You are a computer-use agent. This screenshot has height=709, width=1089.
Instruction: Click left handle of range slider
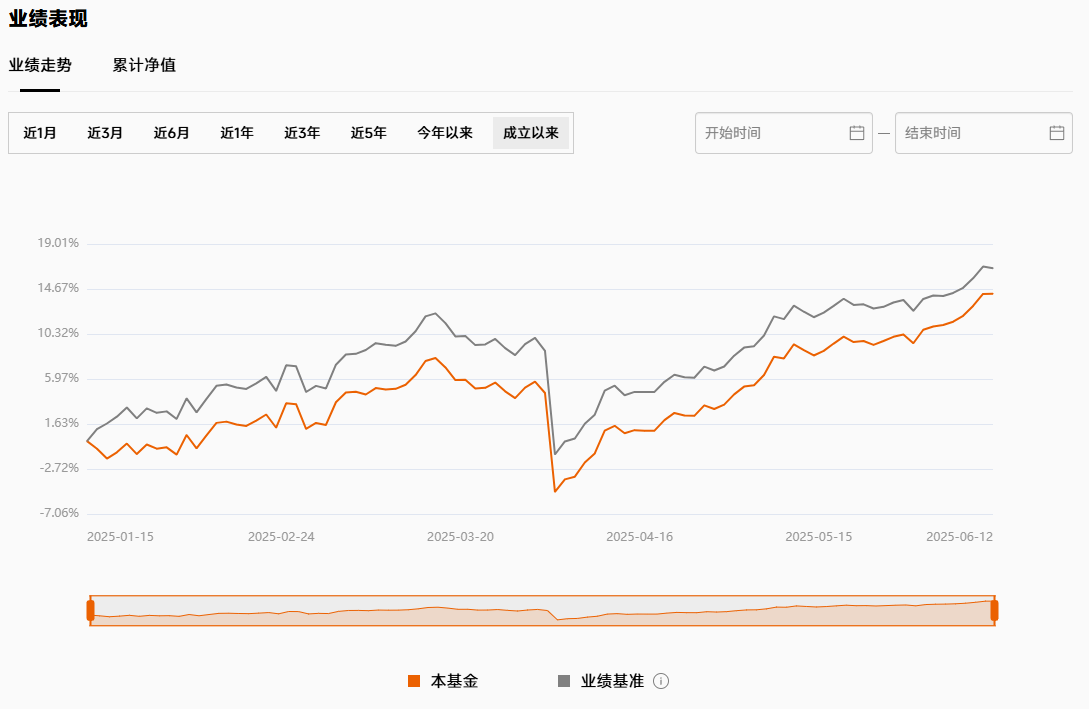(90, 610)
